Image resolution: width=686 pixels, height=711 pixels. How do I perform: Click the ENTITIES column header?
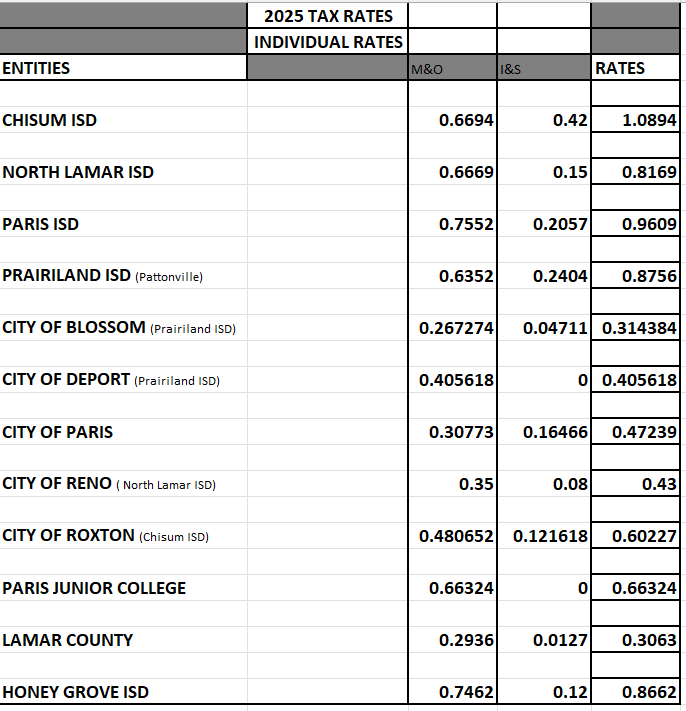pos(123,68)
